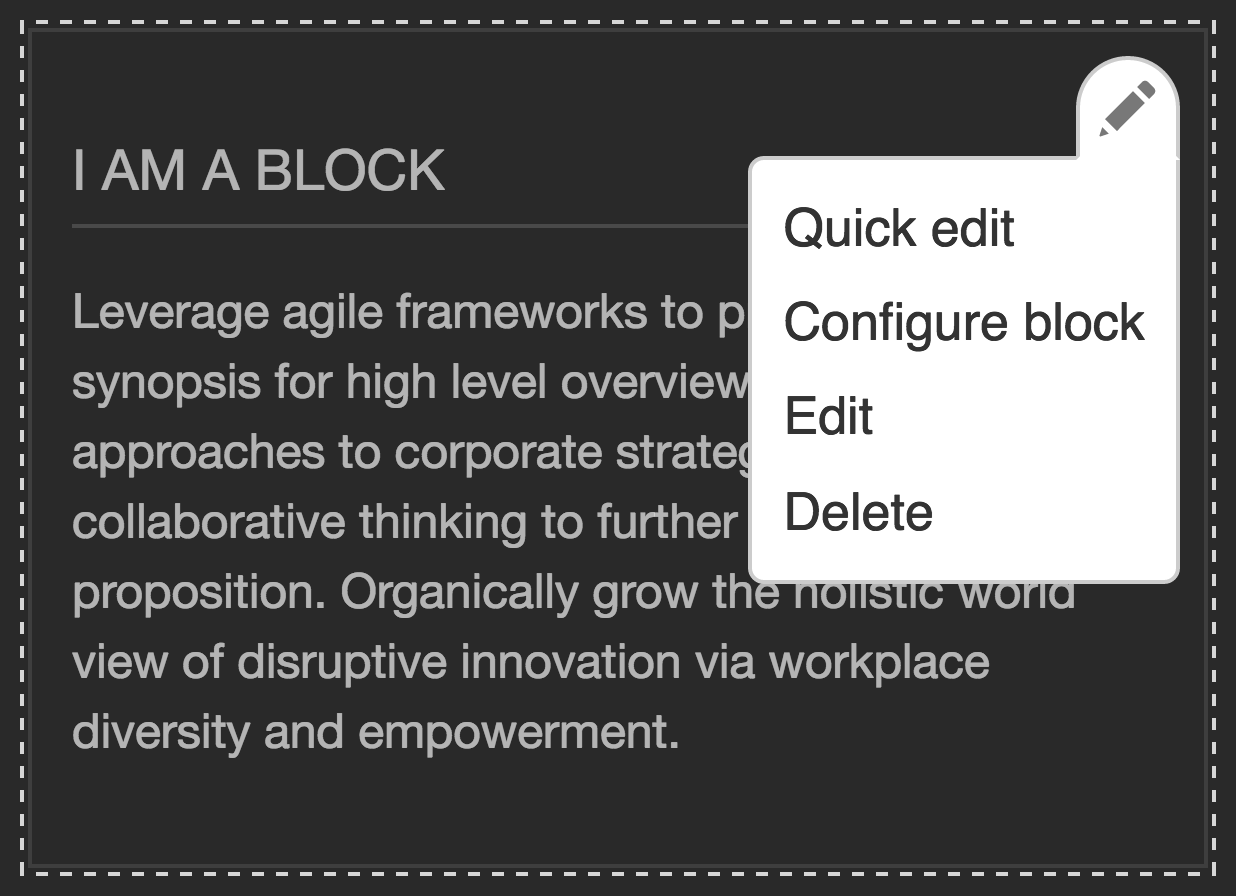Image resolution: width=1236 pixels, height=896 pixels.
Task: Click the horizontal rule under the heading
Action: tap(411, 226)
